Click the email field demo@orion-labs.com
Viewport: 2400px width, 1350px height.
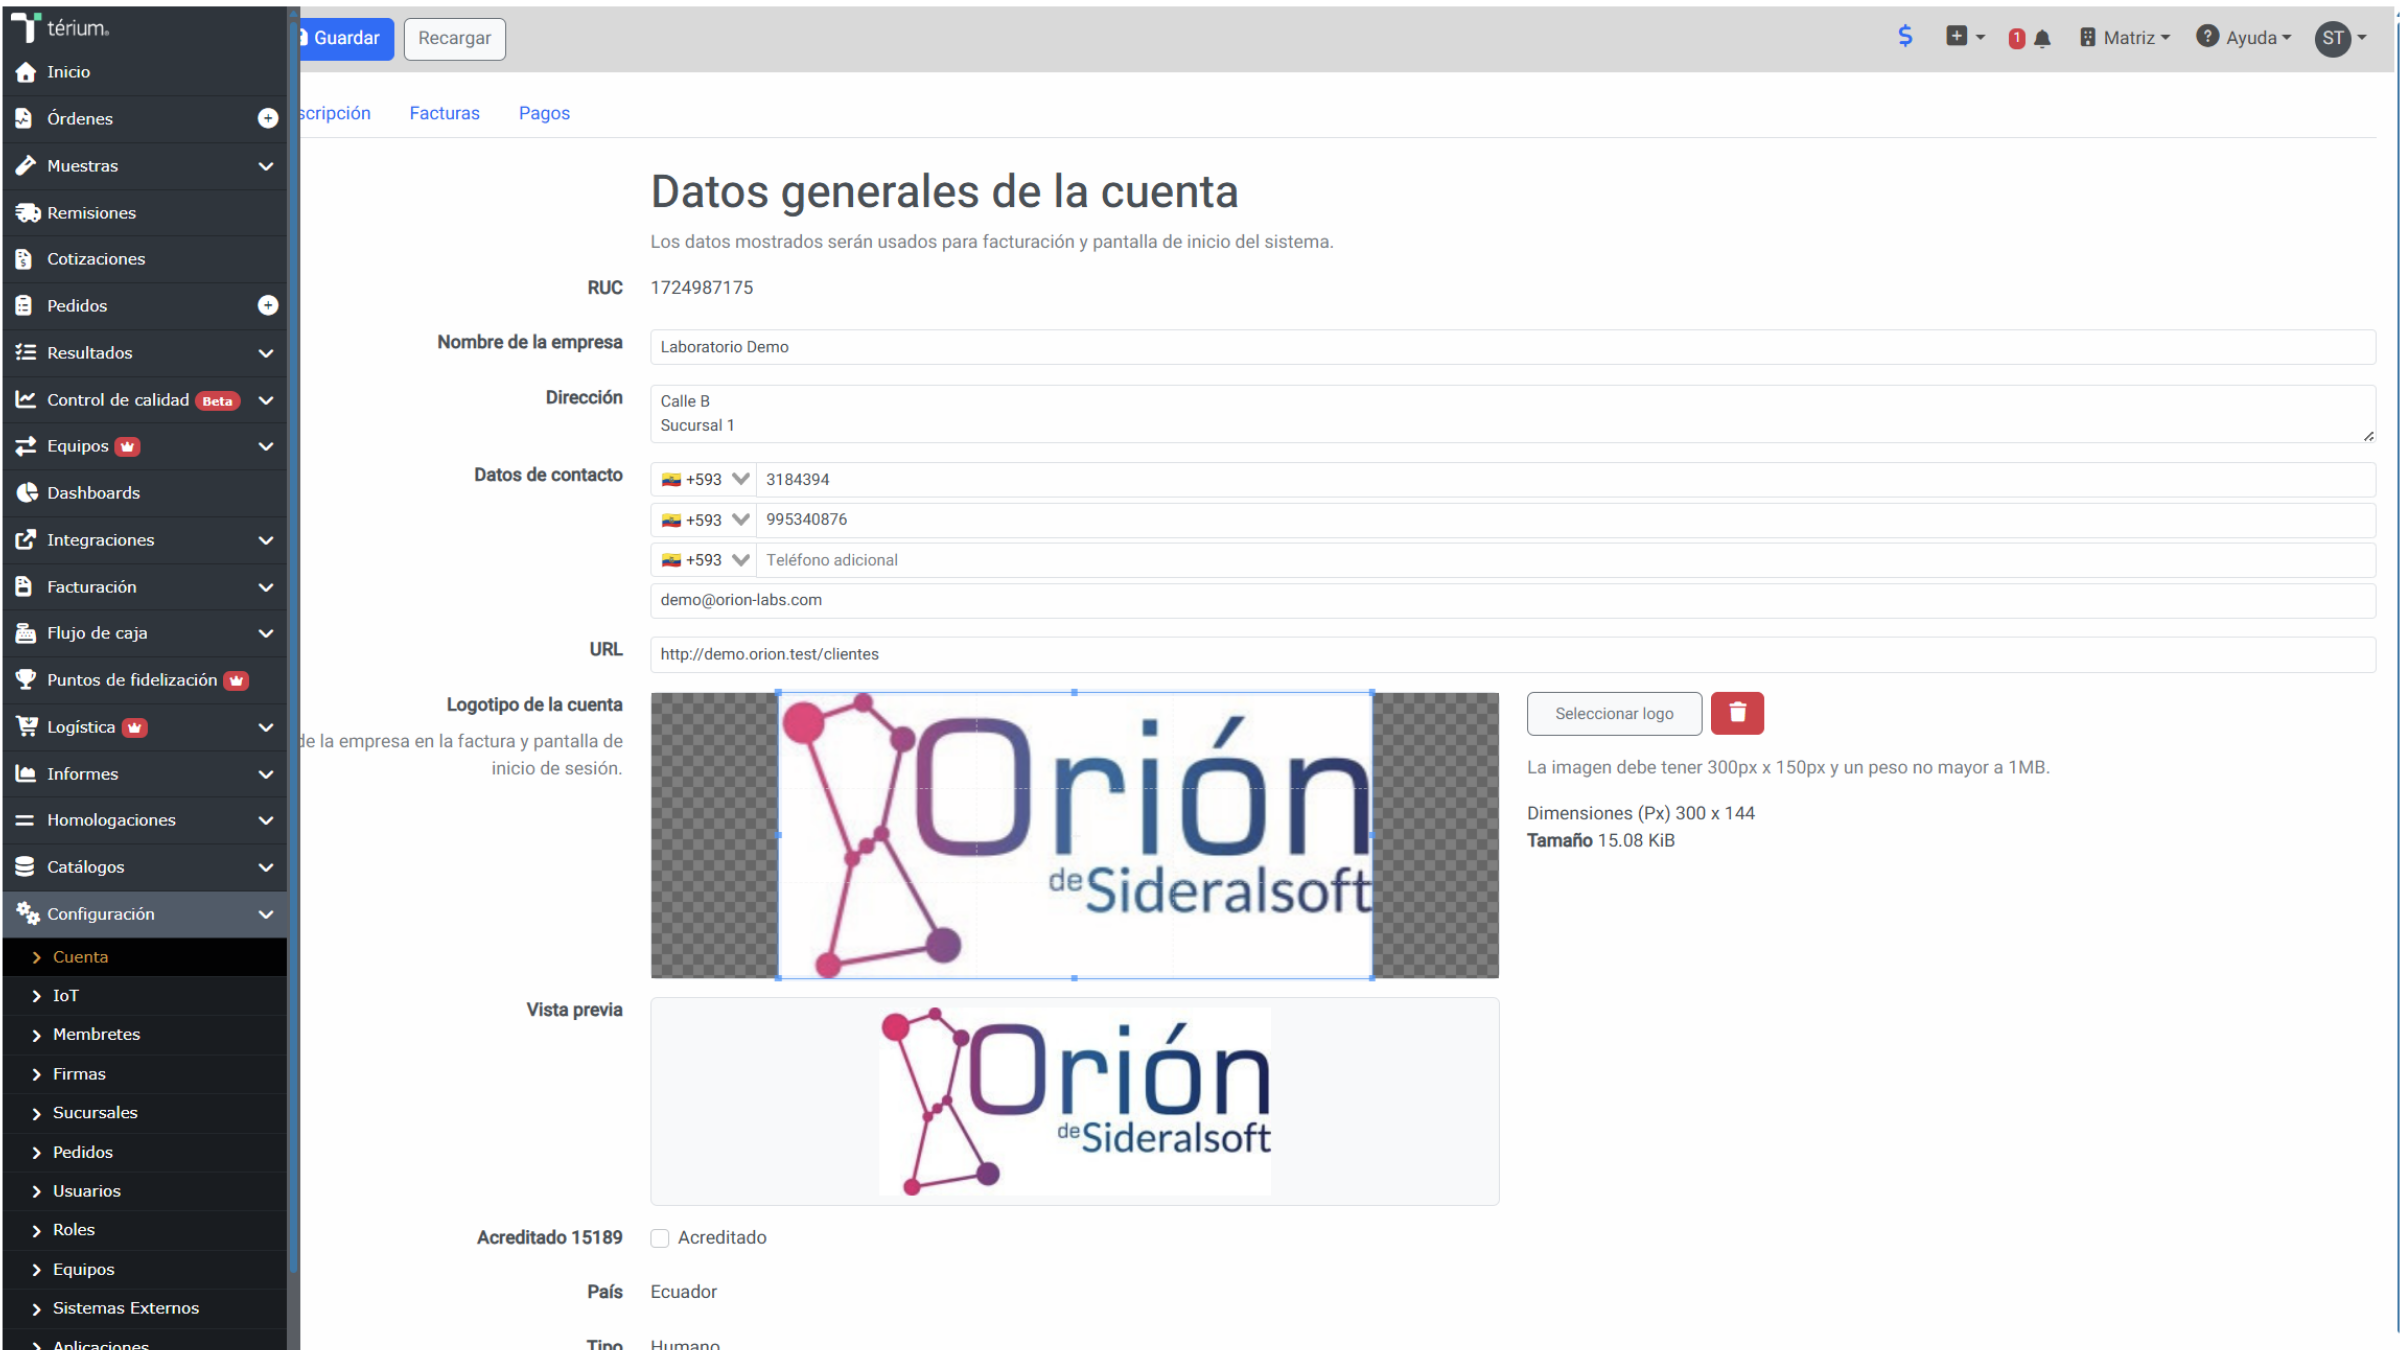(x=1513, y=600)
